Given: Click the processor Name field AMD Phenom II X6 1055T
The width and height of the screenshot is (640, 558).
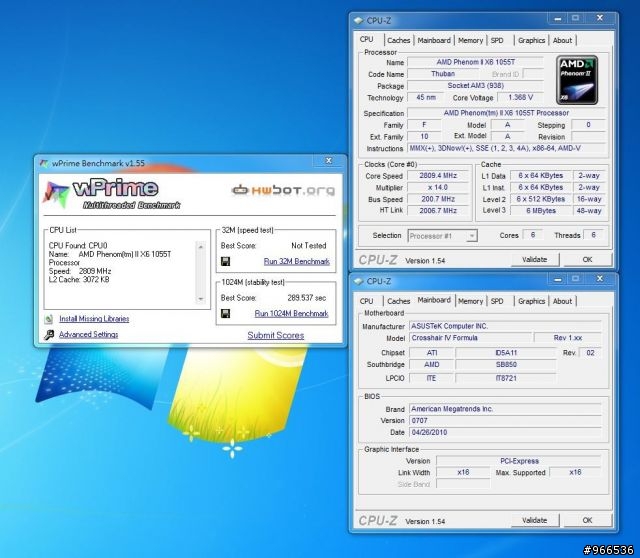Looking at the screenshot, I should 476,62.
